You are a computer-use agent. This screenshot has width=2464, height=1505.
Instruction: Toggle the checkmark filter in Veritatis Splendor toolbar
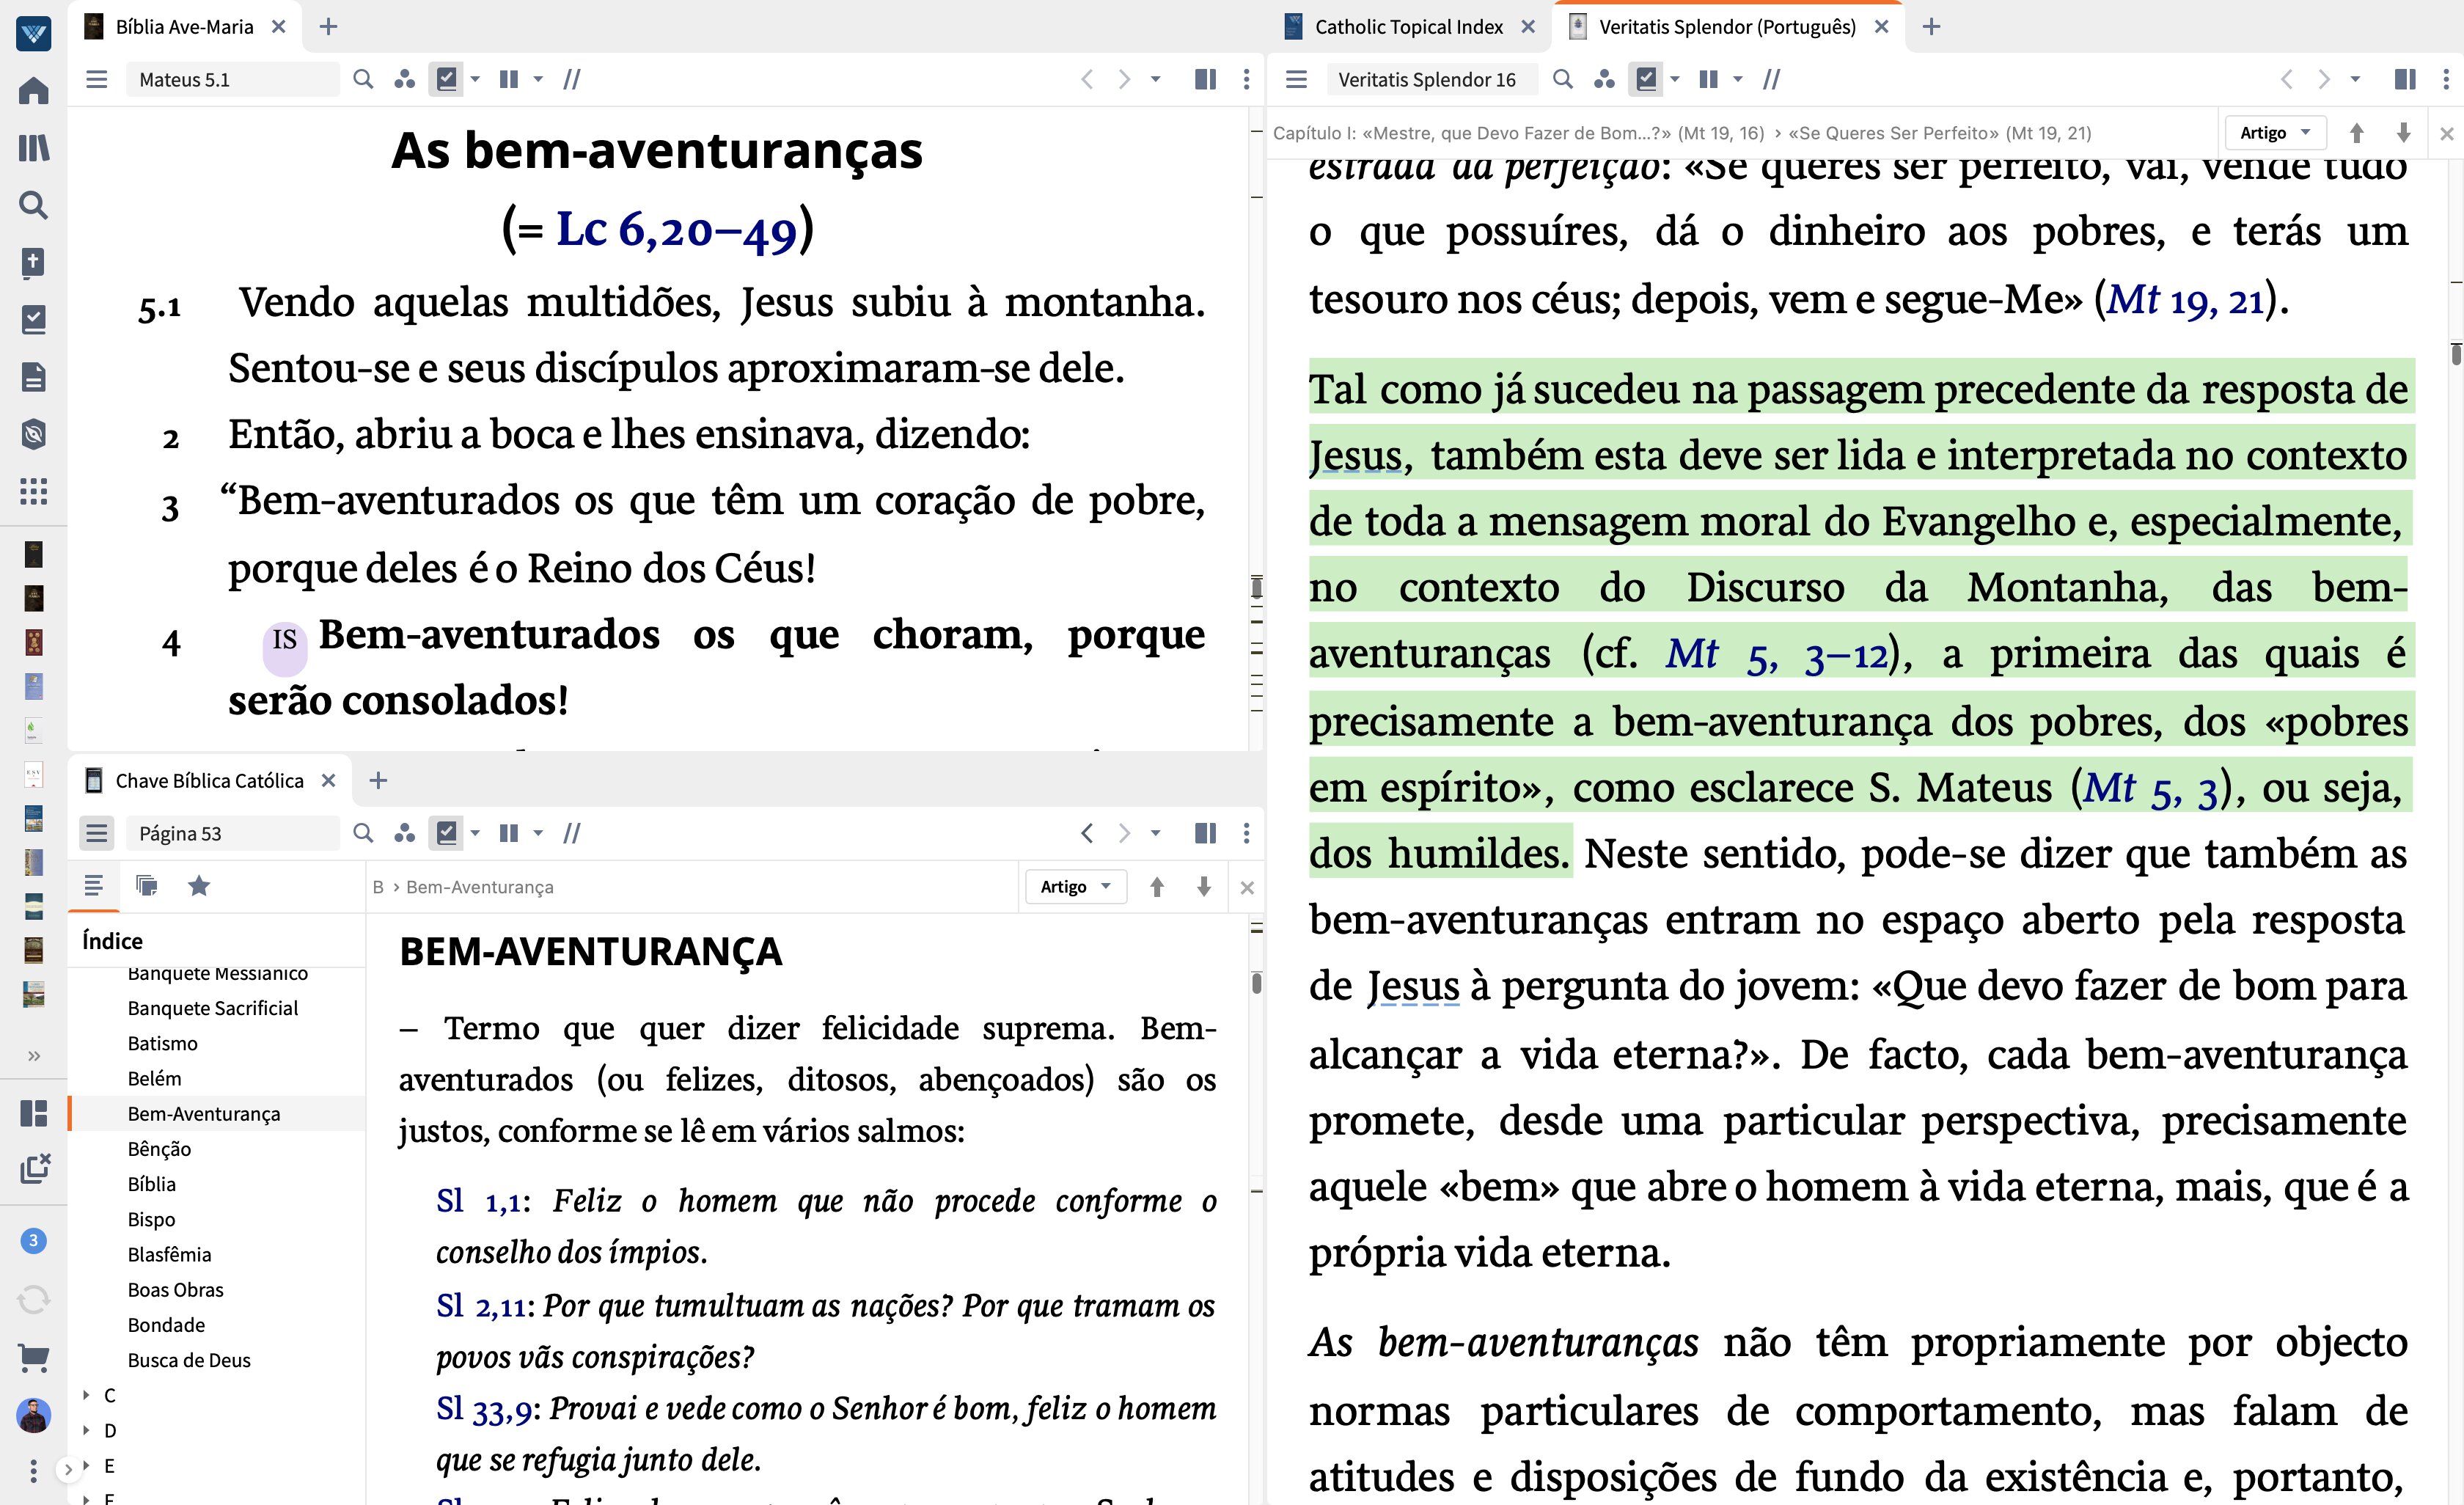click(x=1646, y=79)
